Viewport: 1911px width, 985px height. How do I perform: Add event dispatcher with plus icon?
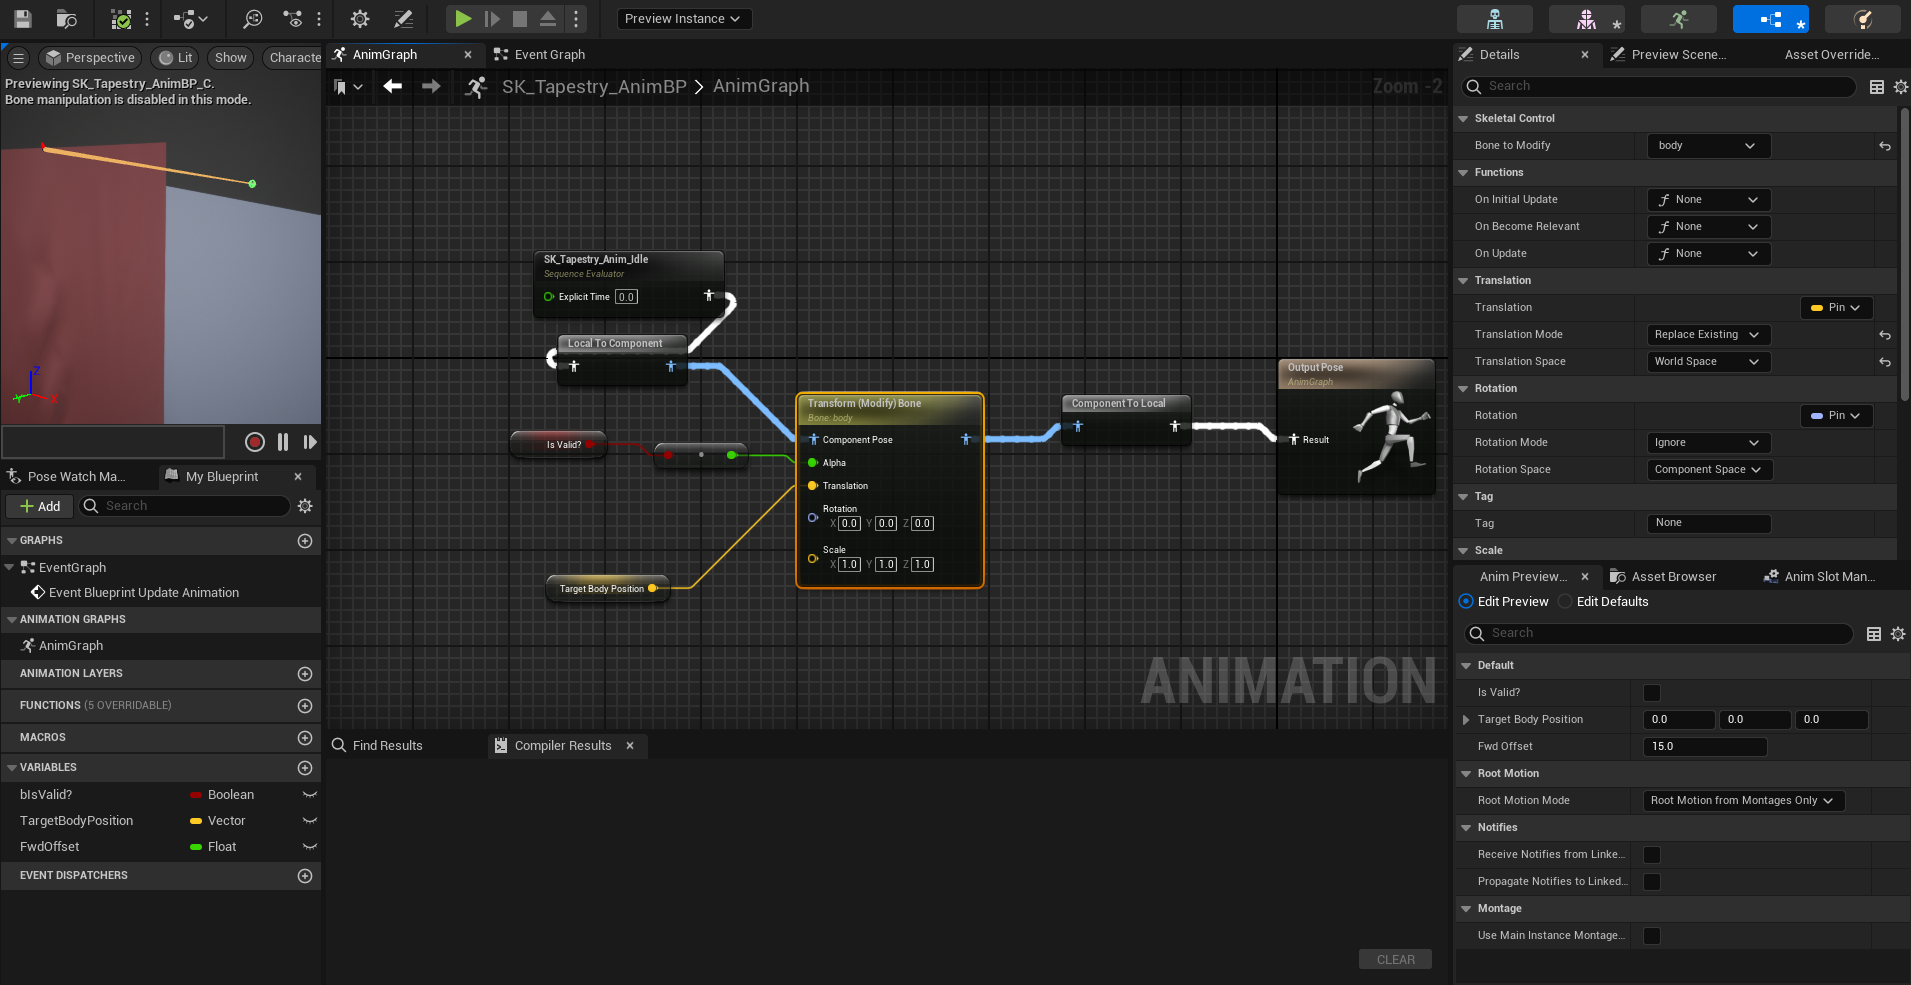[305, 876]
